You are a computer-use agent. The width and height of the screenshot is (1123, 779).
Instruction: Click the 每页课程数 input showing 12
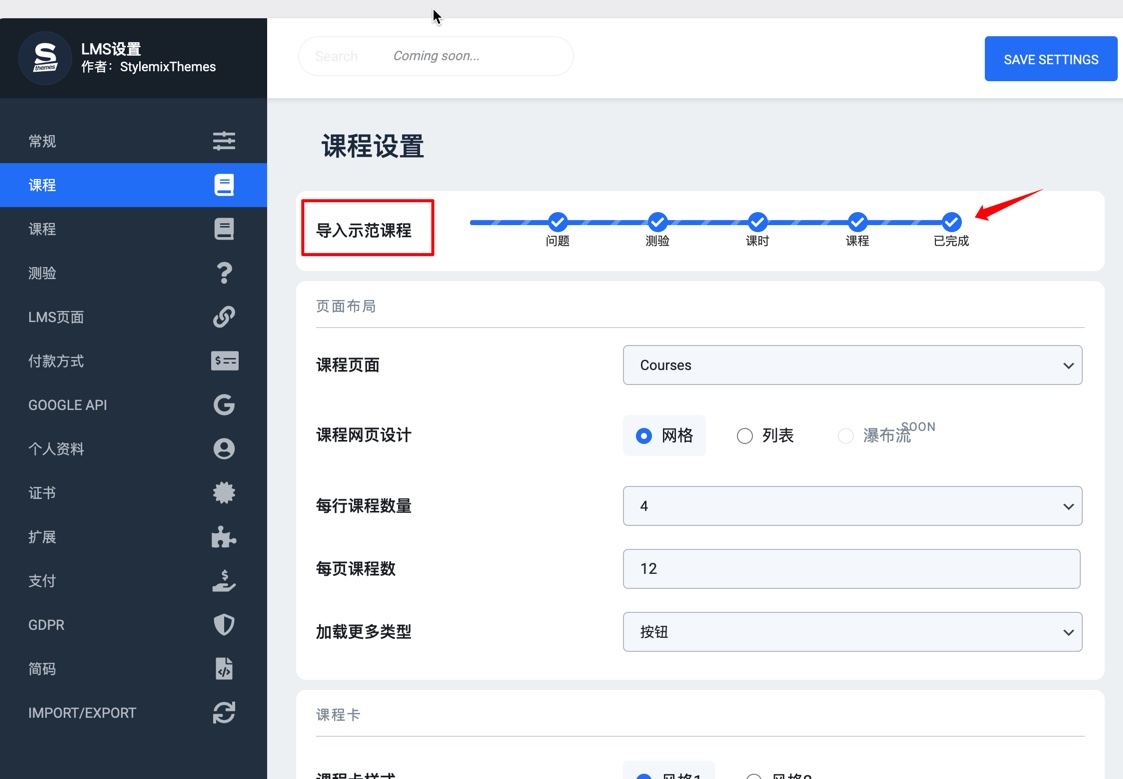(852, 568)
